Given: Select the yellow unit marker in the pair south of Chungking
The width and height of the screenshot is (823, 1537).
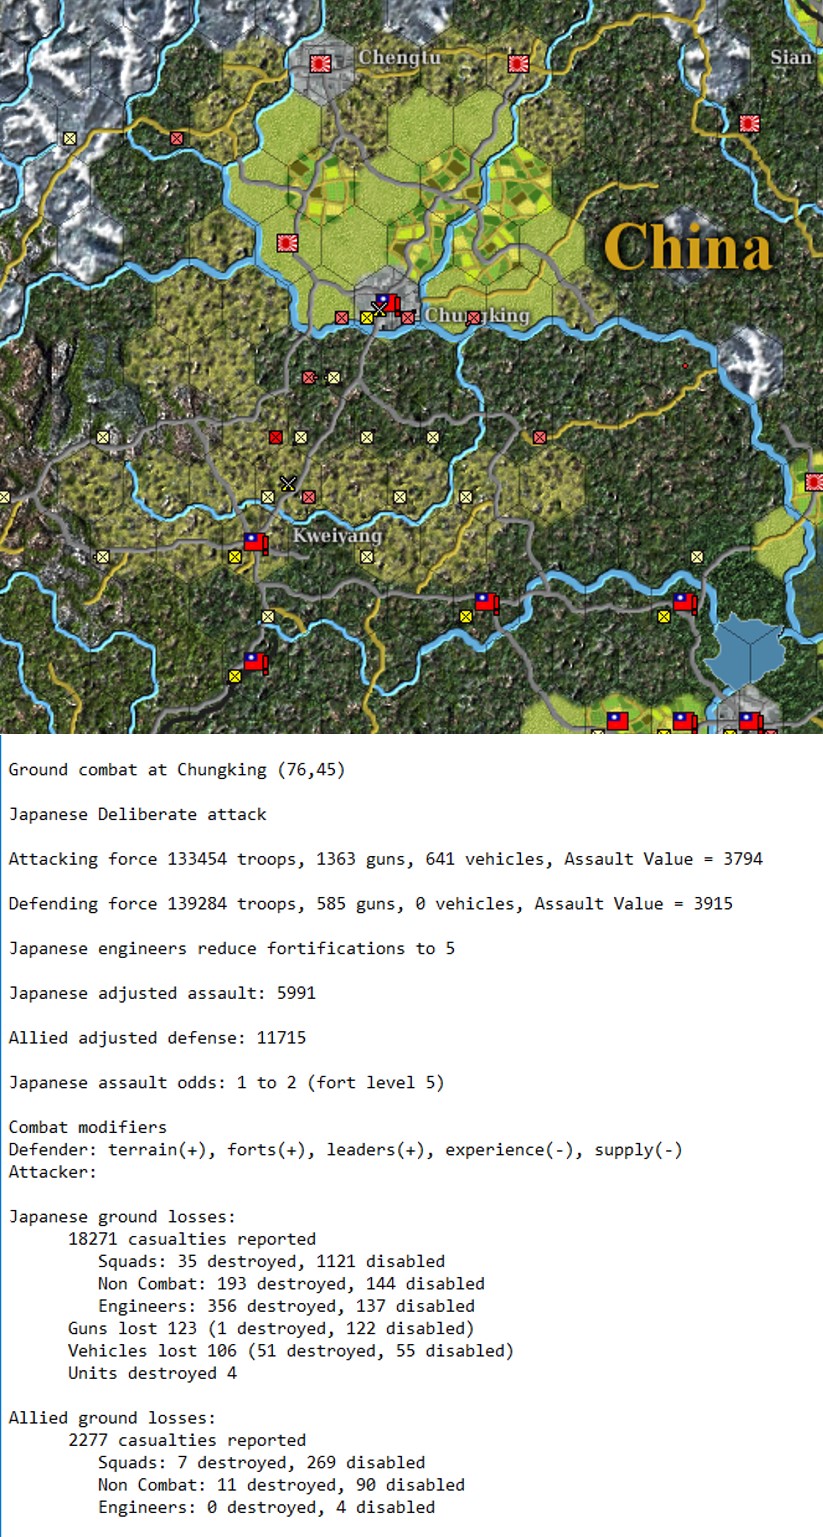Looking at the screenshot, I should pyautogui.click(x=333, y=377).
